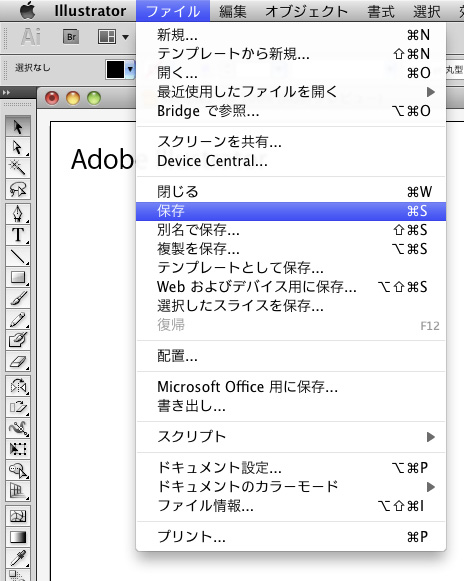464x581 pixels.
Task: Open the Apple menu
Action: click(x=27, y=10)
